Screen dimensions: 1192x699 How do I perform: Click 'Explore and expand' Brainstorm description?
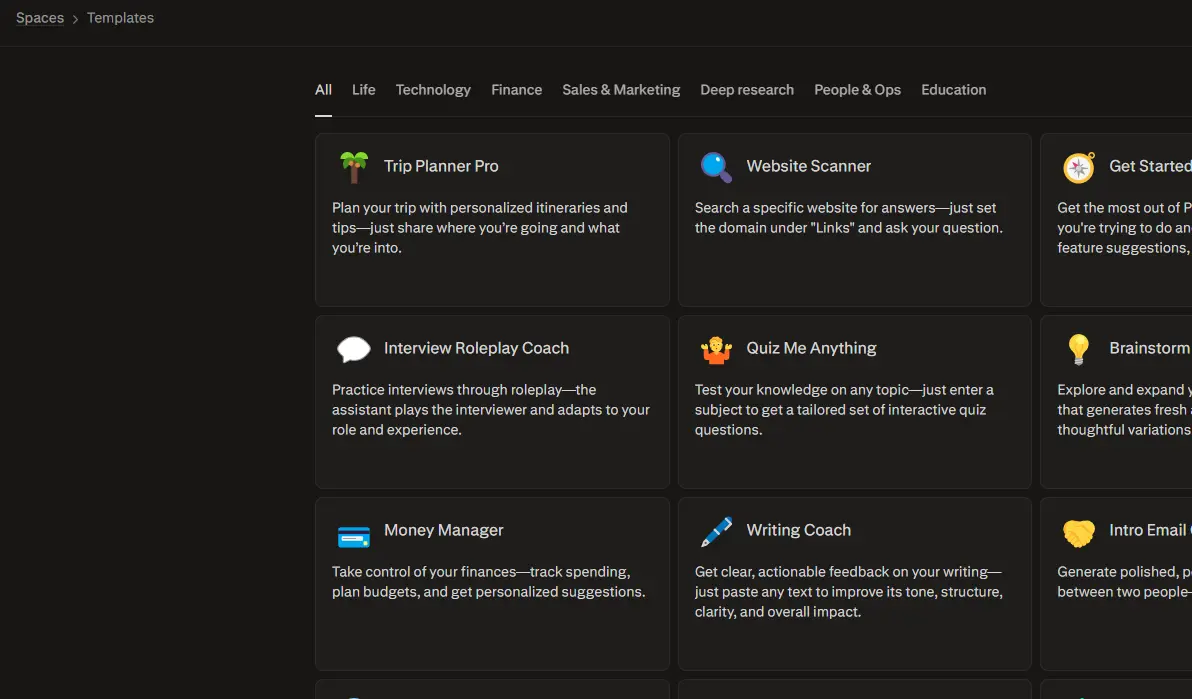coord(1124,410)
